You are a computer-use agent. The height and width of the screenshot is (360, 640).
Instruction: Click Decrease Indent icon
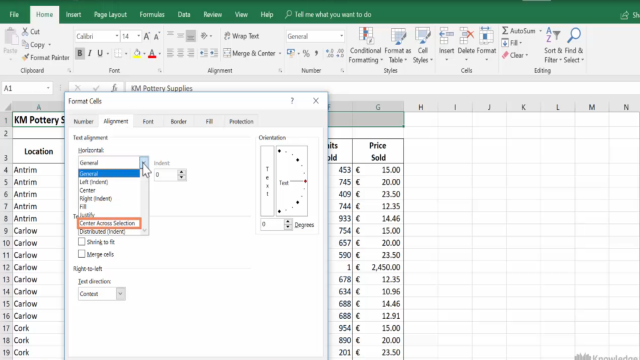[x=203, y=53]
